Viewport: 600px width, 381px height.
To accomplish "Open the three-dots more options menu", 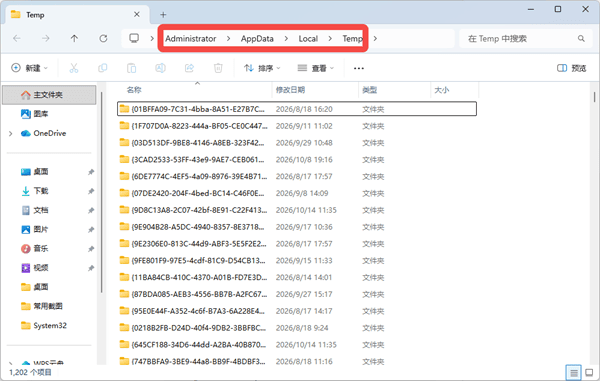I will pos(359,68).
